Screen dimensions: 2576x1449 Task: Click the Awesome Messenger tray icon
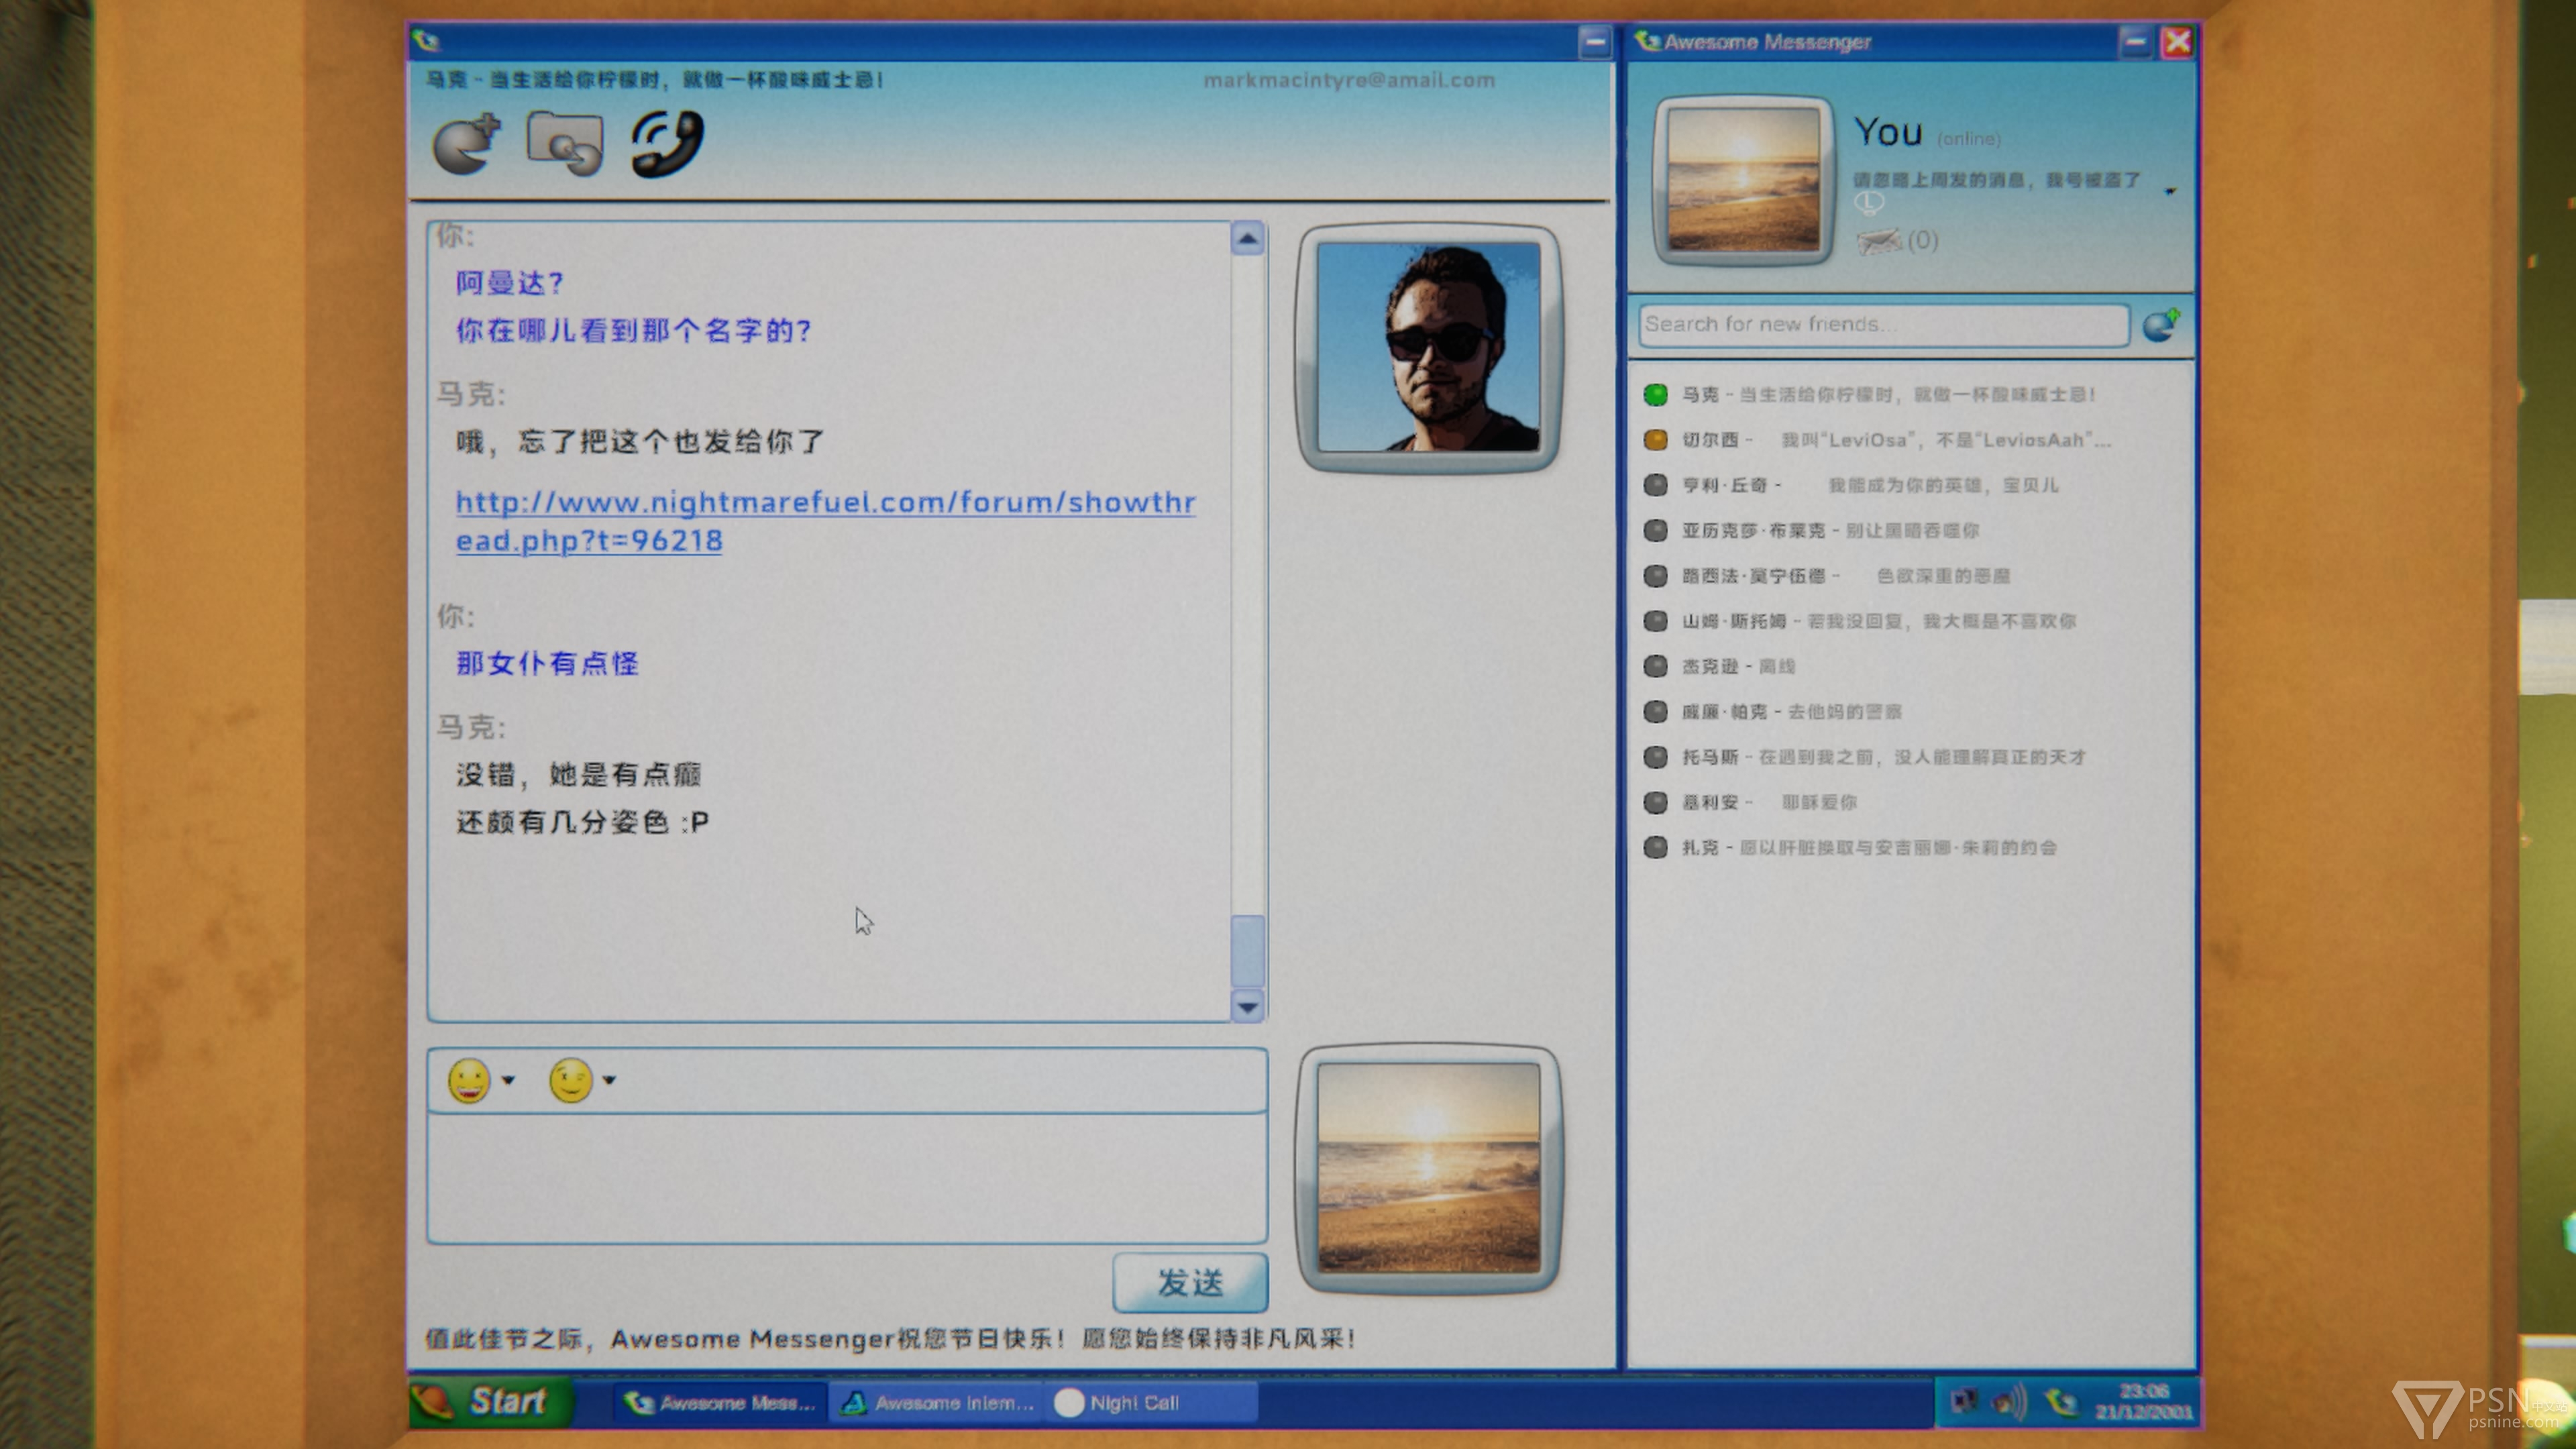(2060, 1402)
